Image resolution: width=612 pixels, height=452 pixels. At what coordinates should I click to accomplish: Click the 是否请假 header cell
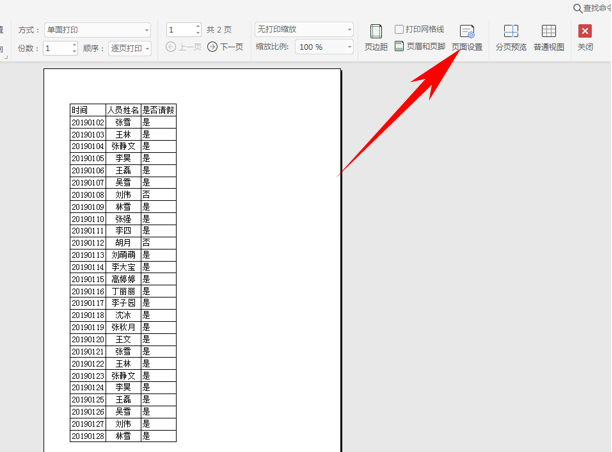[158, 110]
